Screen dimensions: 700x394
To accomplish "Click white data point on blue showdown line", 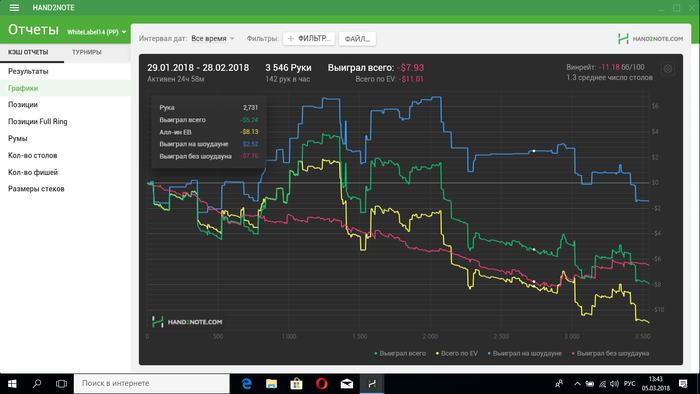I will (534, 151).
